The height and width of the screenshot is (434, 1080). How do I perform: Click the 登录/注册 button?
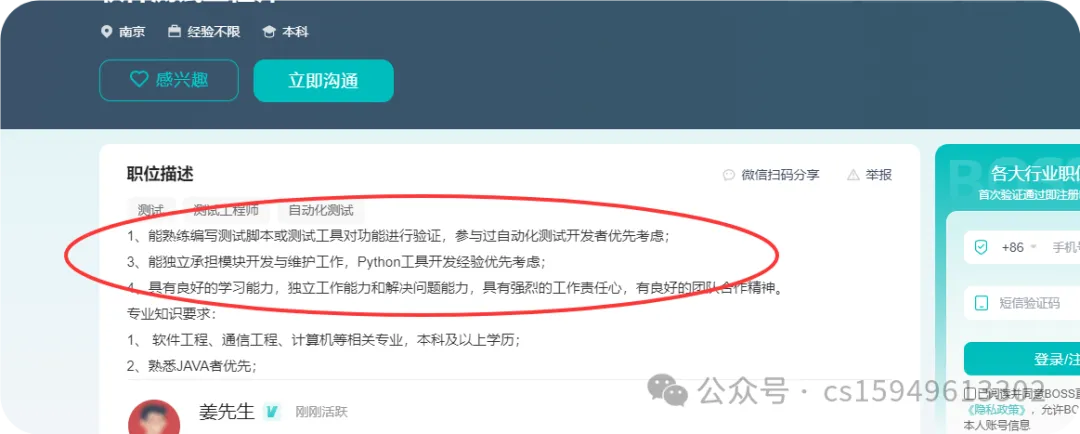(x=1022, y=359)
